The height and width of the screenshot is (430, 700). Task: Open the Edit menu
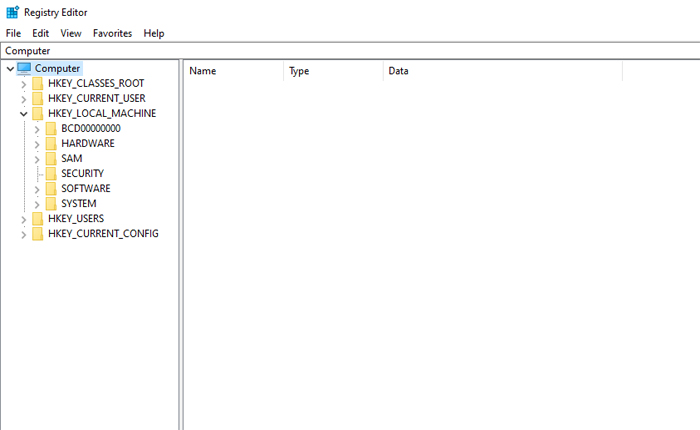pos(40,33)
